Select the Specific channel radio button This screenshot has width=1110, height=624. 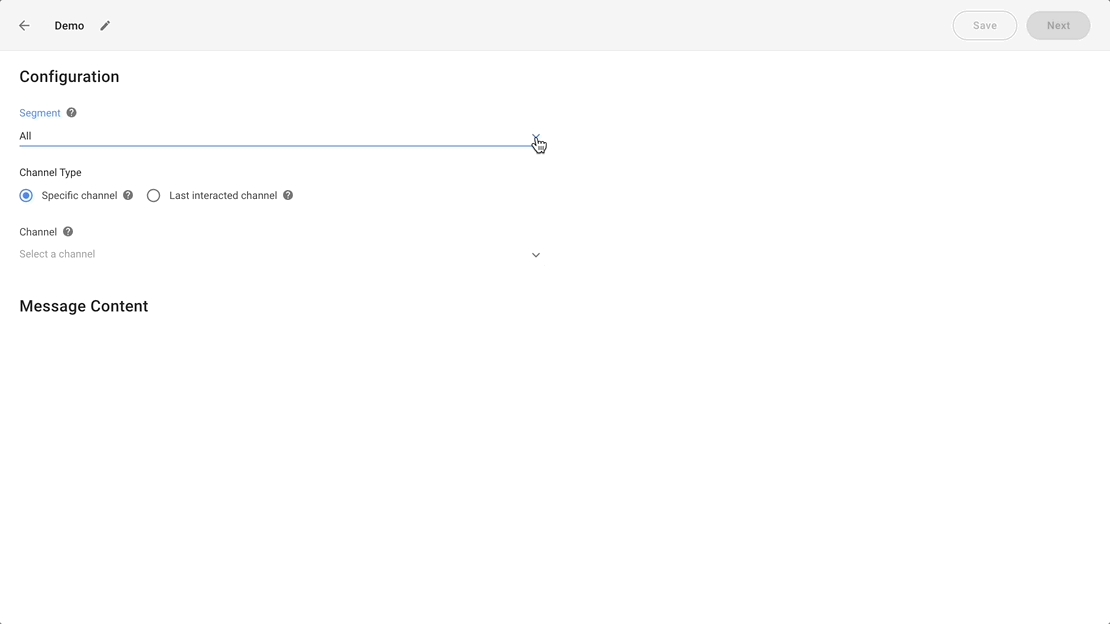click(26, 196)
